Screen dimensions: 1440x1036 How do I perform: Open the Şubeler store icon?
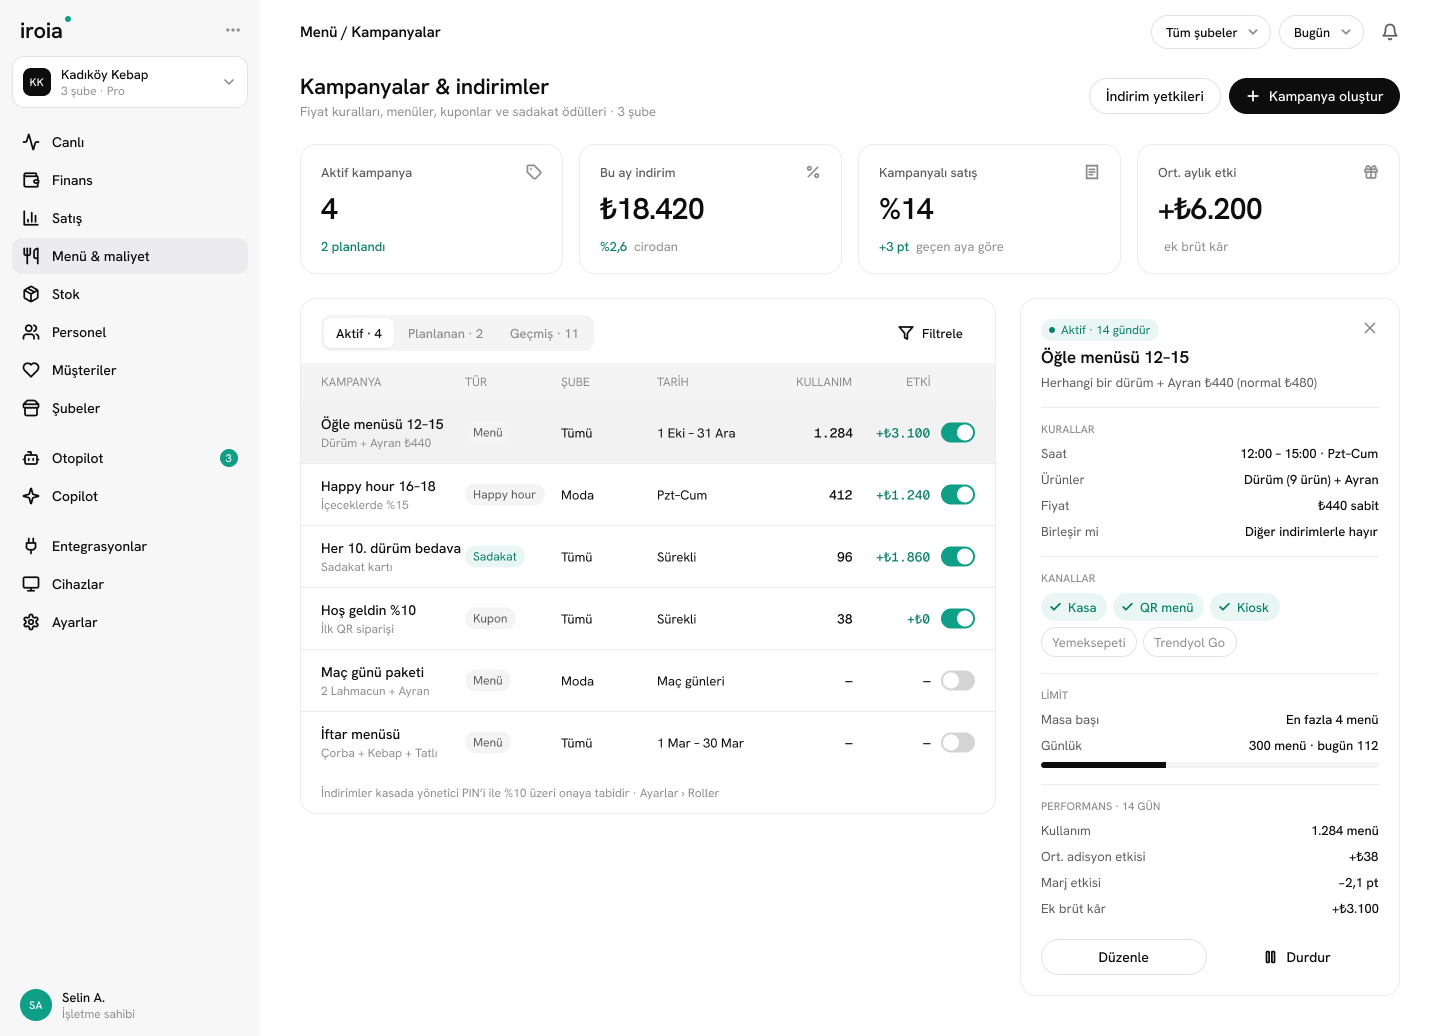[31, 408]
